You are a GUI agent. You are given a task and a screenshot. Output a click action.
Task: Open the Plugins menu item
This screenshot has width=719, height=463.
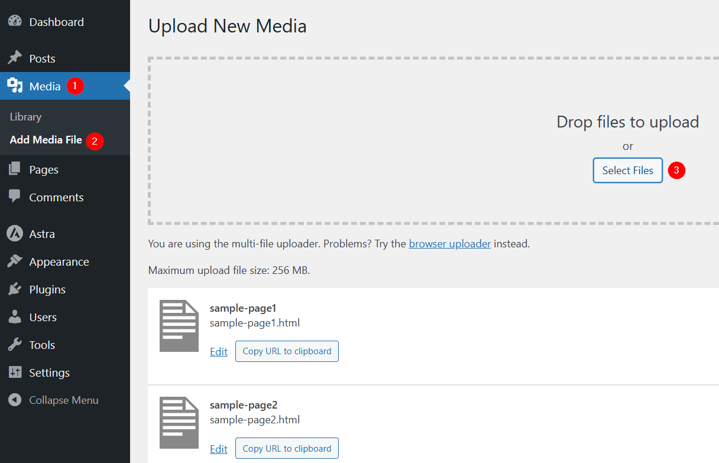click(x=65, y=289)
